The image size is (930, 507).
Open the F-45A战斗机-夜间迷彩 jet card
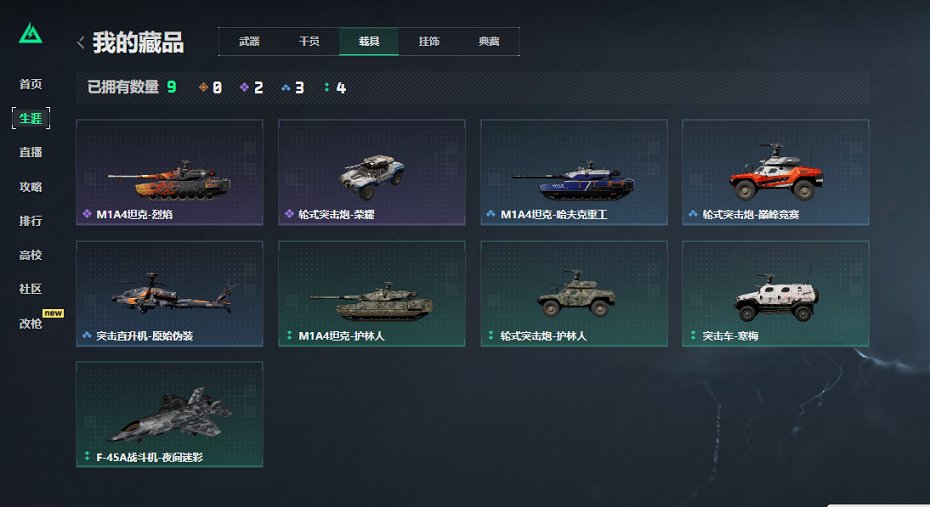tap(170, 414)
